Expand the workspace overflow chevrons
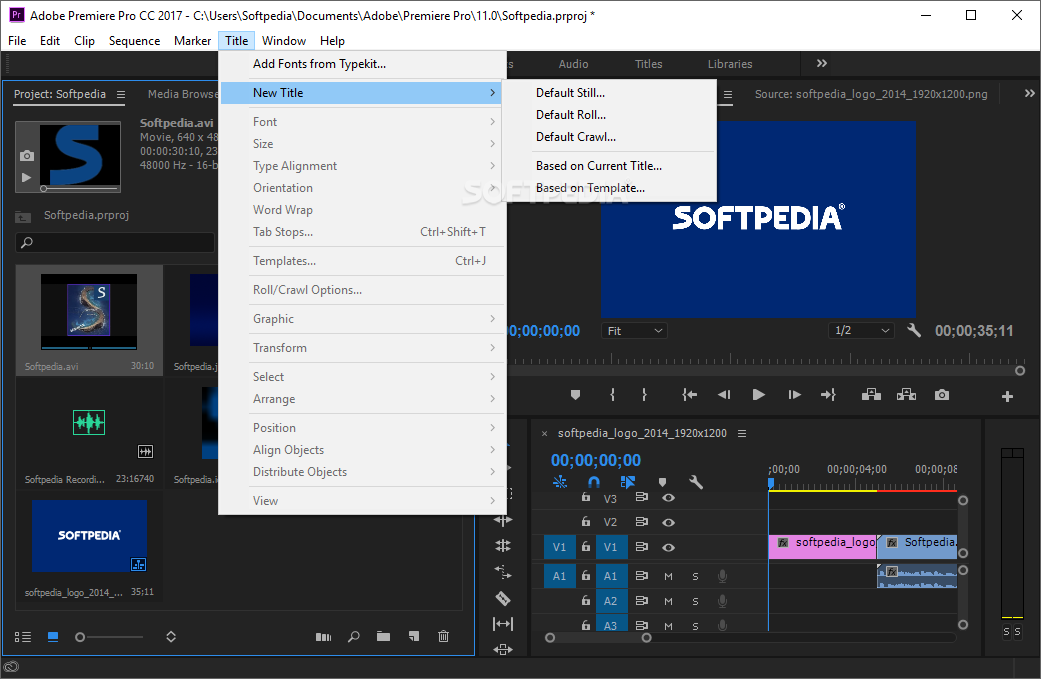 click(822, 64)
